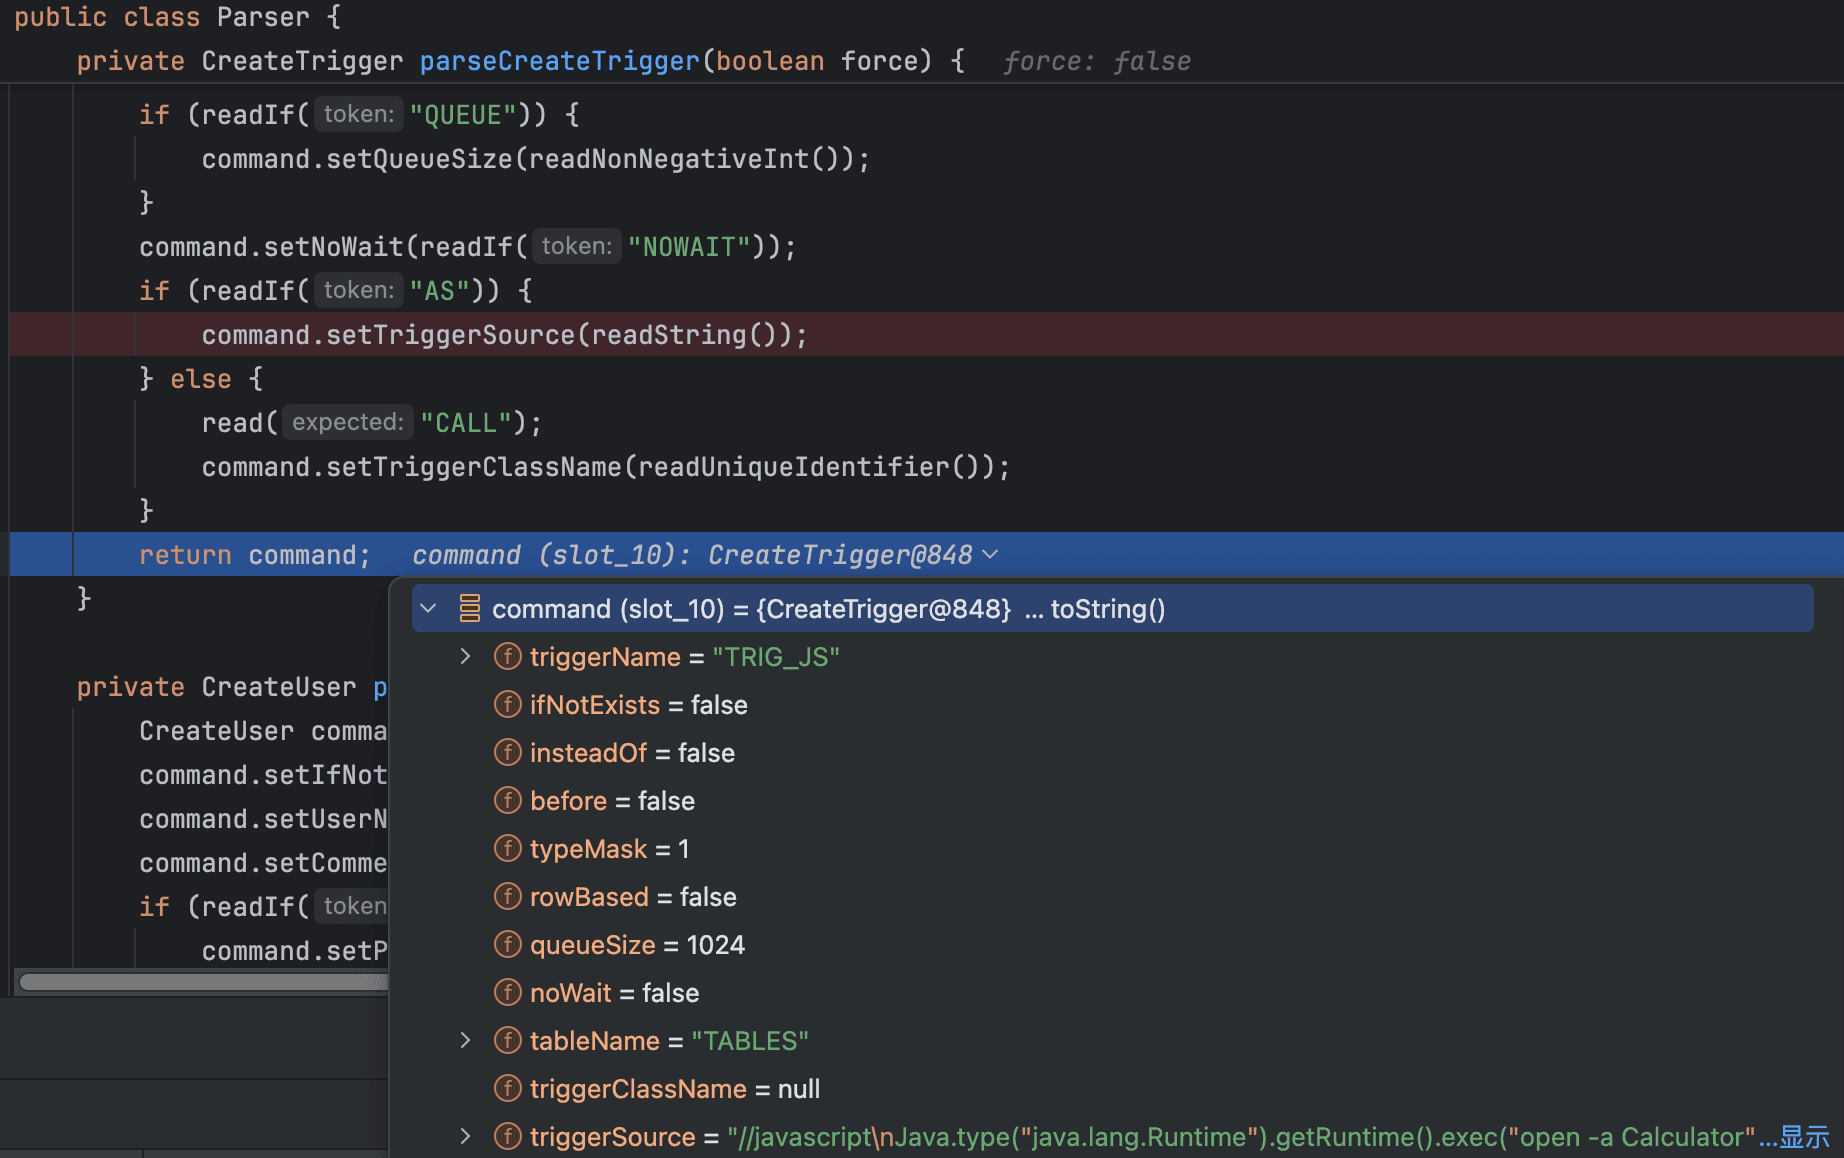Click the "TABLES" value text

click(750, 1041)
